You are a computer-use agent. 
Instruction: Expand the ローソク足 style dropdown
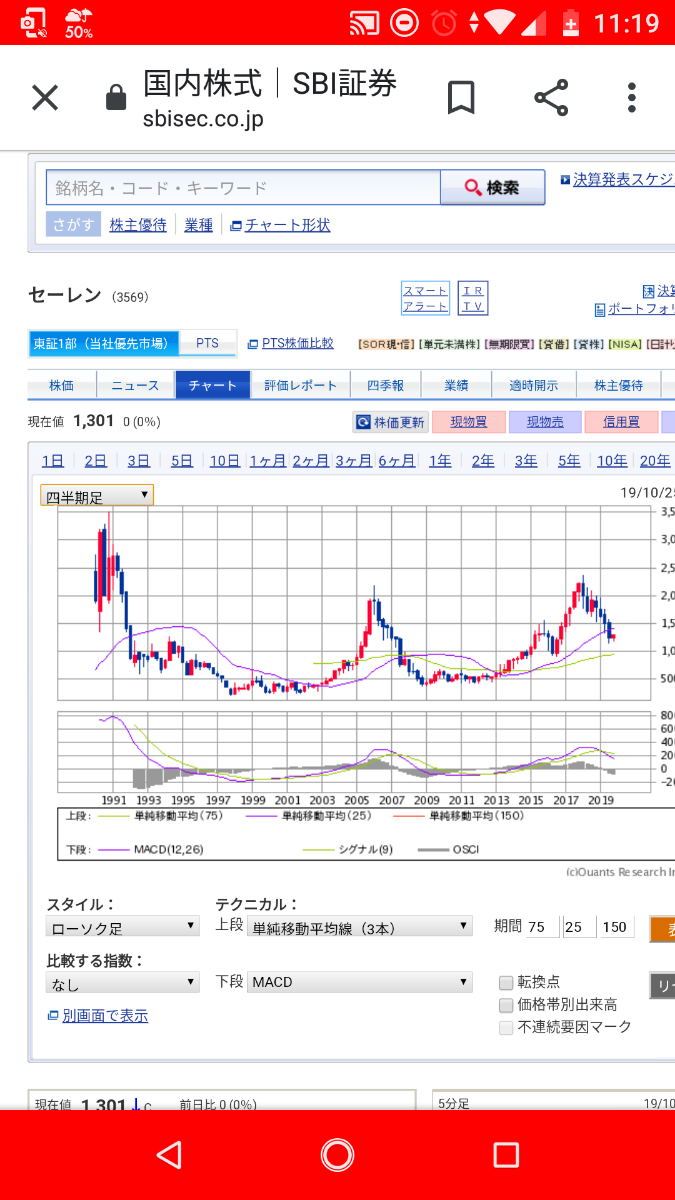[123, 927]
